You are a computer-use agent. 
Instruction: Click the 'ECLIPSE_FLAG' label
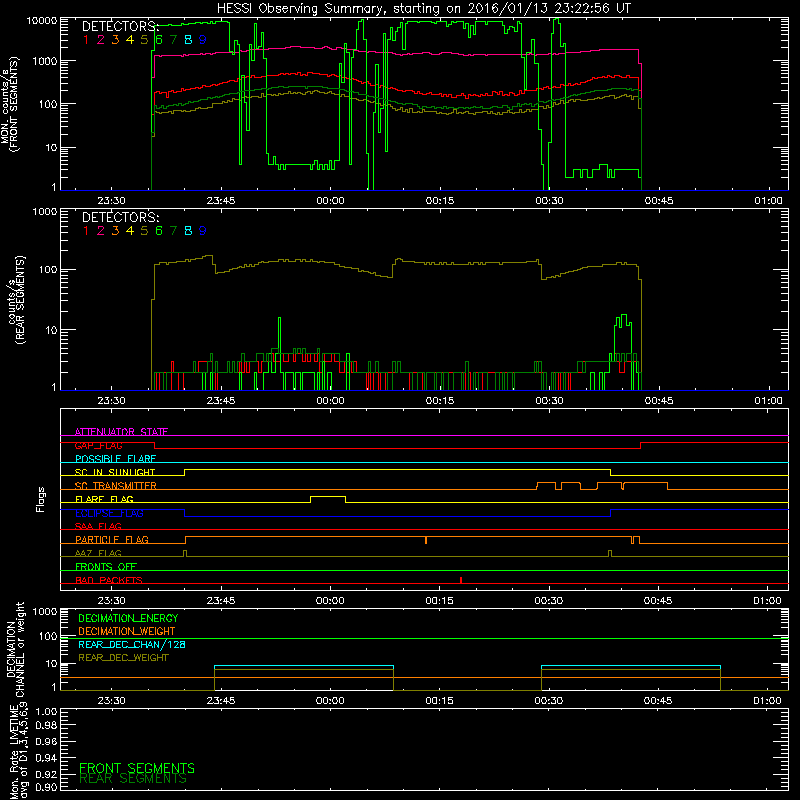tap(109, 513)
